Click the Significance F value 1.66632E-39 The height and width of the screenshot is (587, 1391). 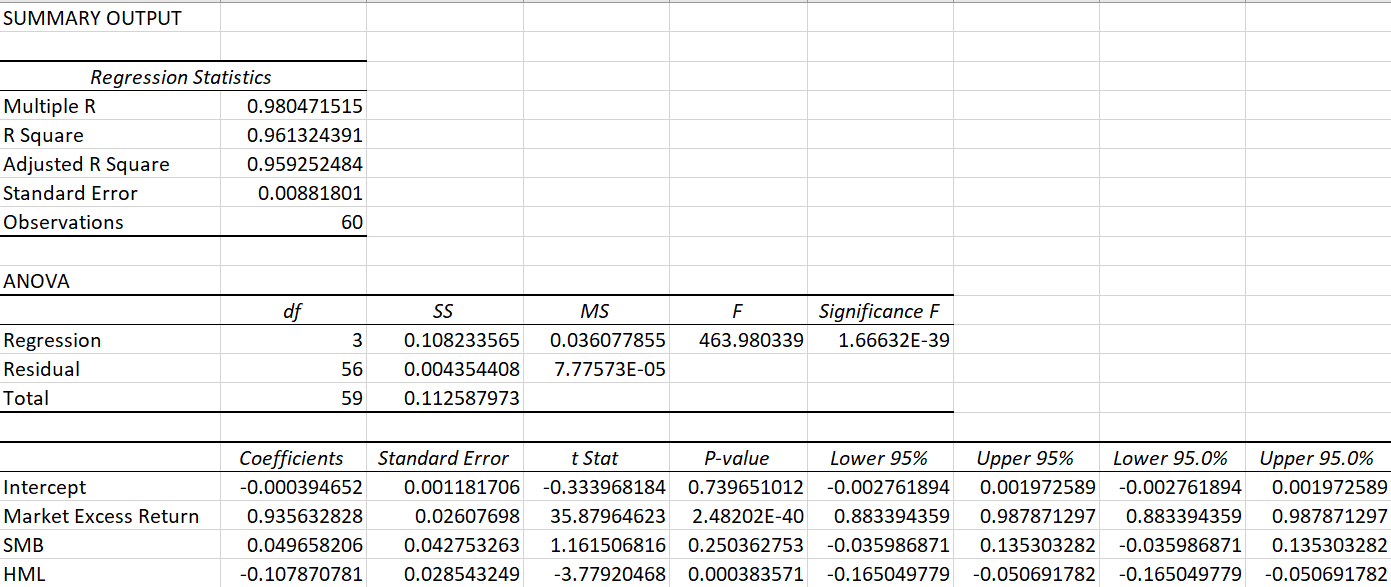coord(893,340)
